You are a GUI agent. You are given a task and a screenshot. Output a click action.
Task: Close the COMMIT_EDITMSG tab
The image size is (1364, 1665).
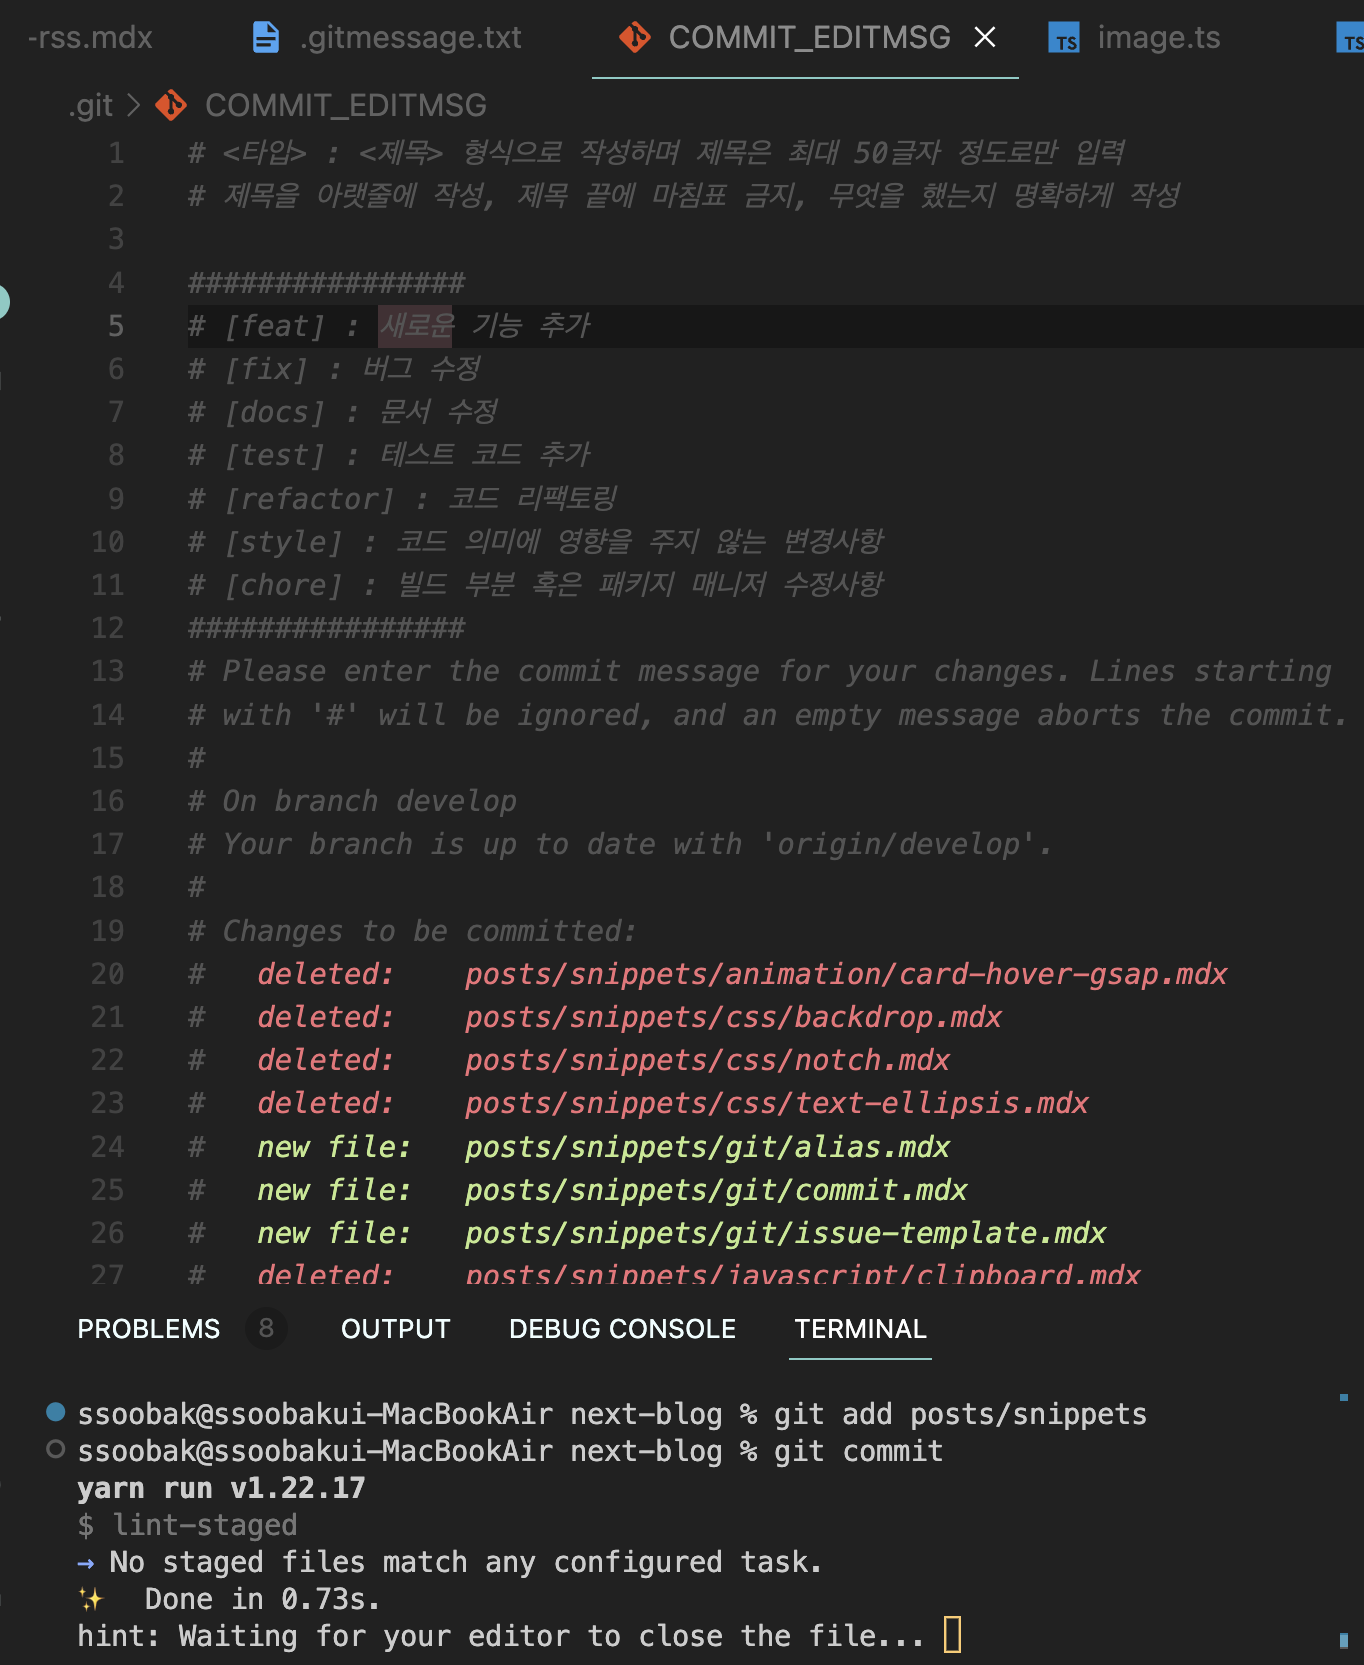(x=985, y=38)
